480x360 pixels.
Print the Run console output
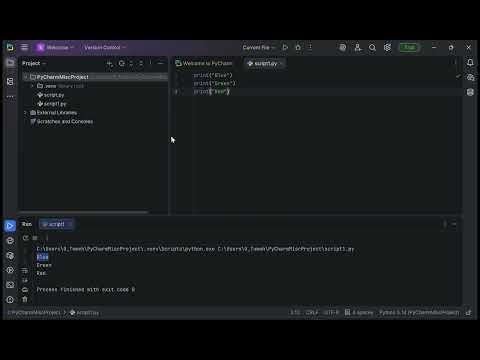click(25, 289)
